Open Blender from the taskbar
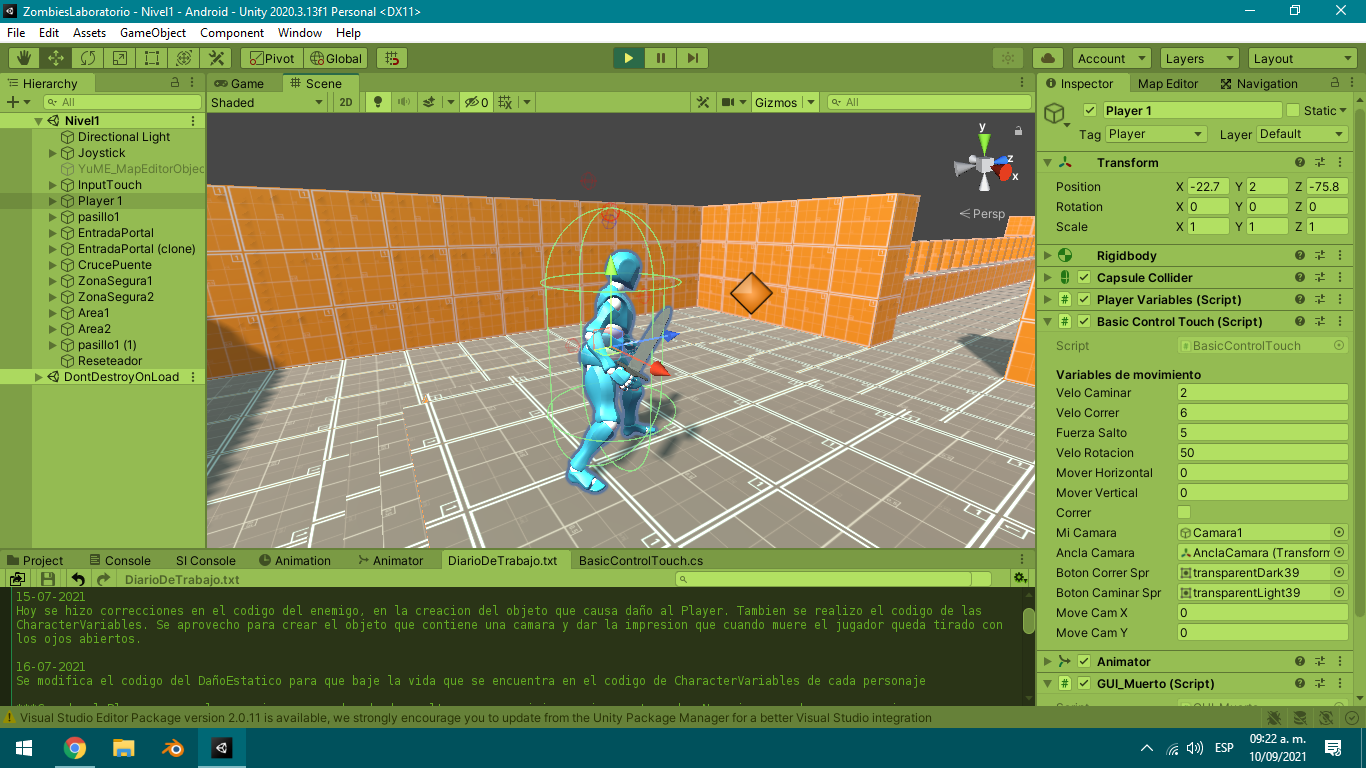1366x768 pixels. [x=173, y=748]
